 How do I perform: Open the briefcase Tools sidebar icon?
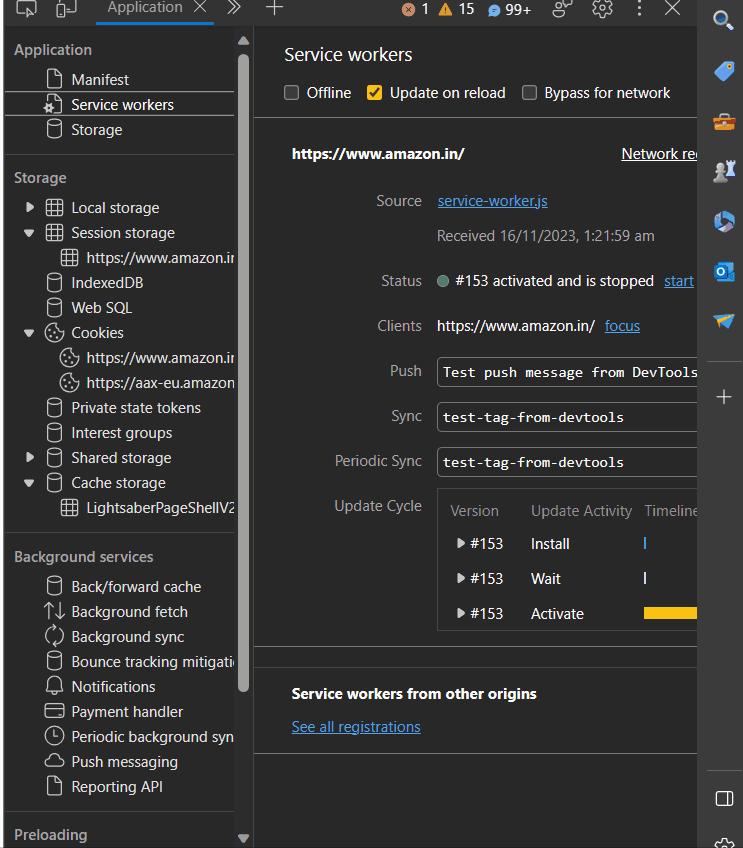click(x=724, y=121)
